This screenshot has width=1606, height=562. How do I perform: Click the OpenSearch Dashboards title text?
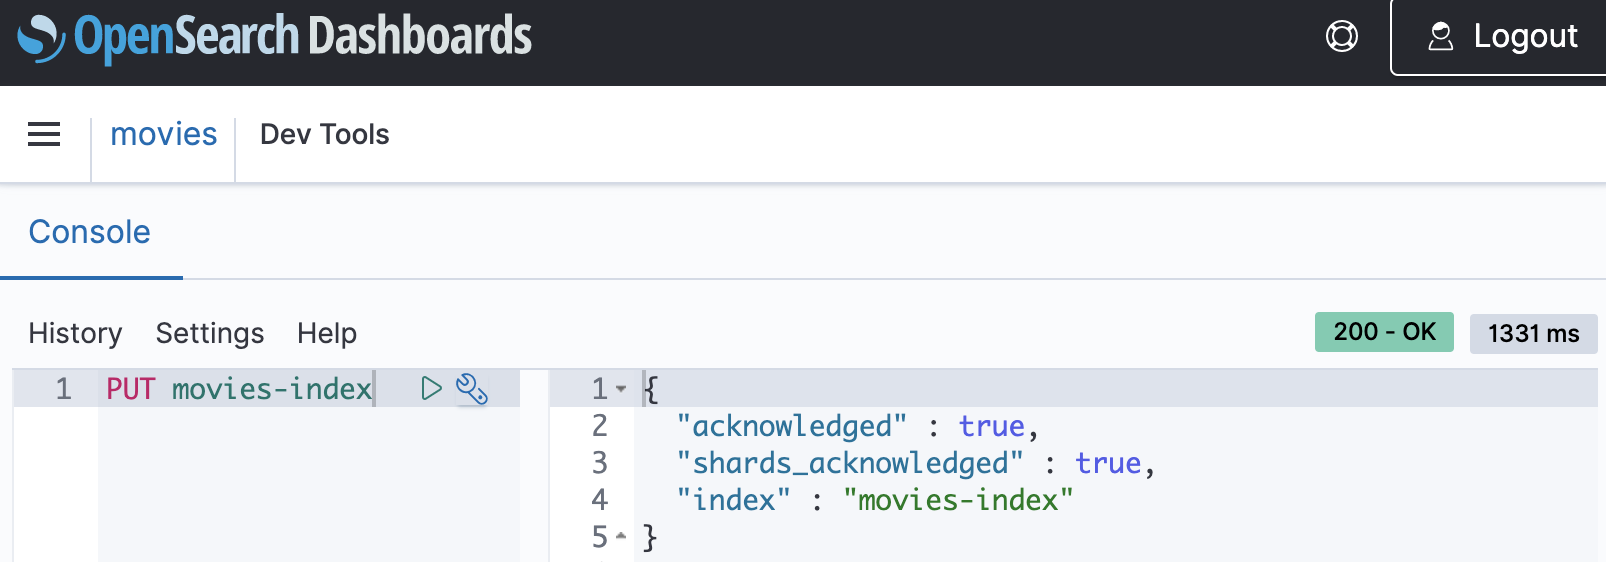[302, 37]
